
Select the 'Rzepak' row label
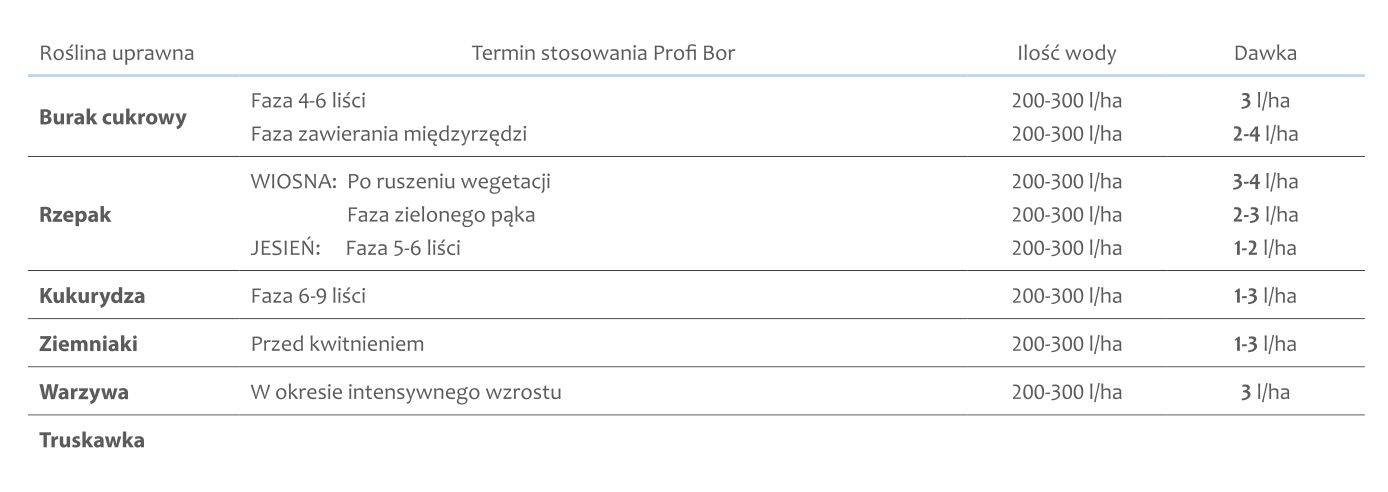click(75, 215)
